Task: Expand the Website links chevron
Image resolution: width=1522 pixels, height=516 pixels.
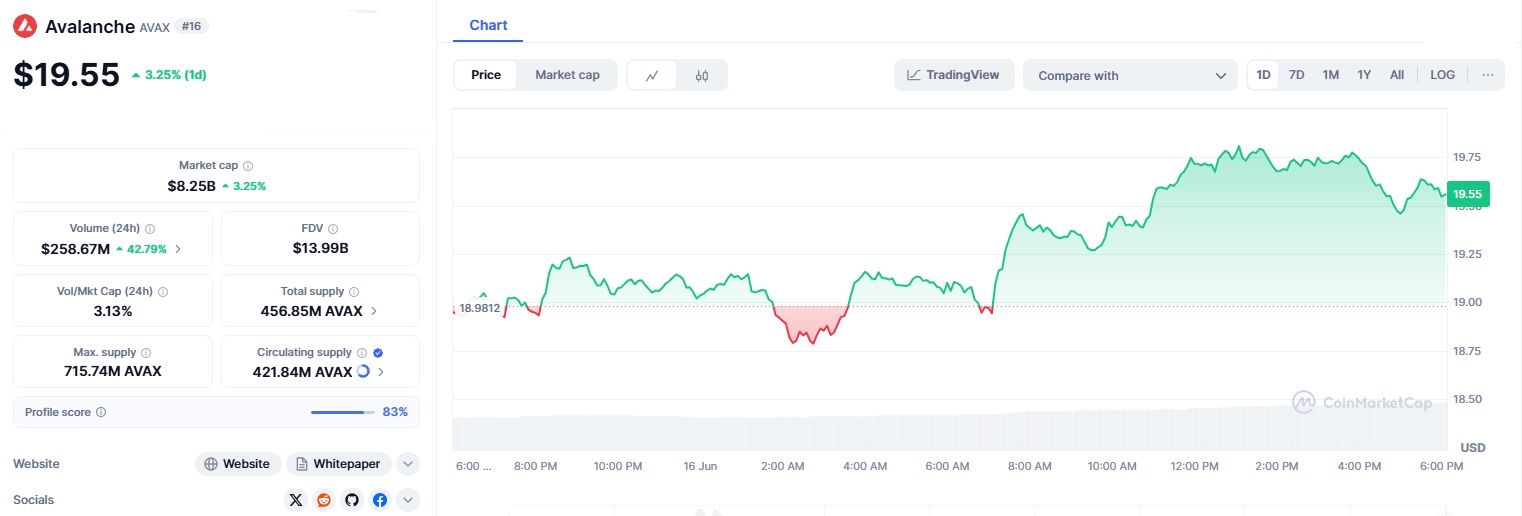Action: 407,464
